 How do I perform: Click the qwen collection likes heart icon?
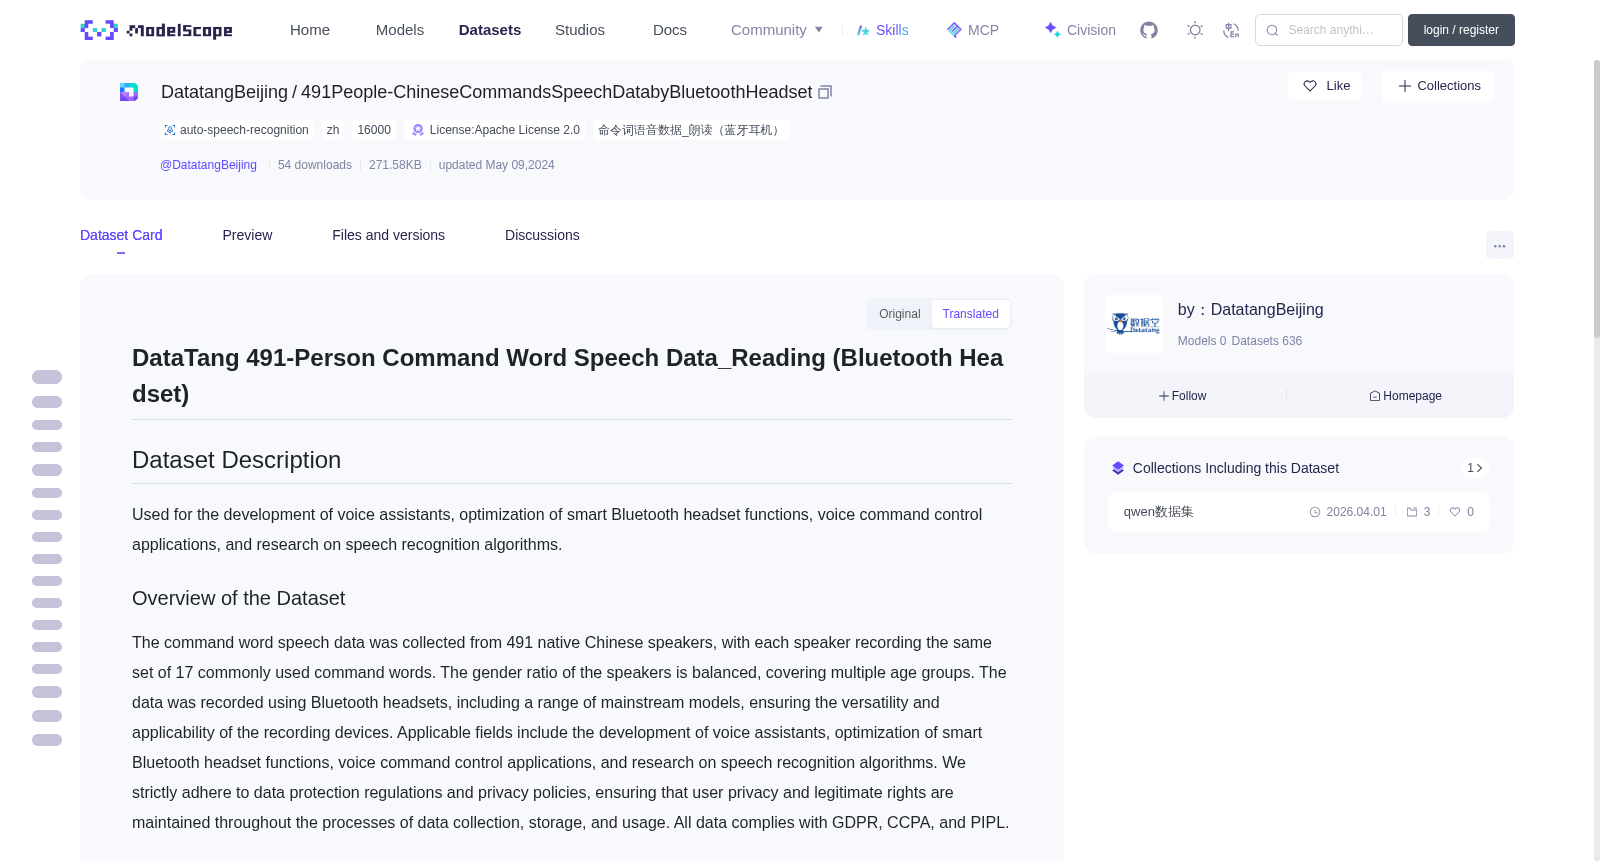pos(1455,512)
